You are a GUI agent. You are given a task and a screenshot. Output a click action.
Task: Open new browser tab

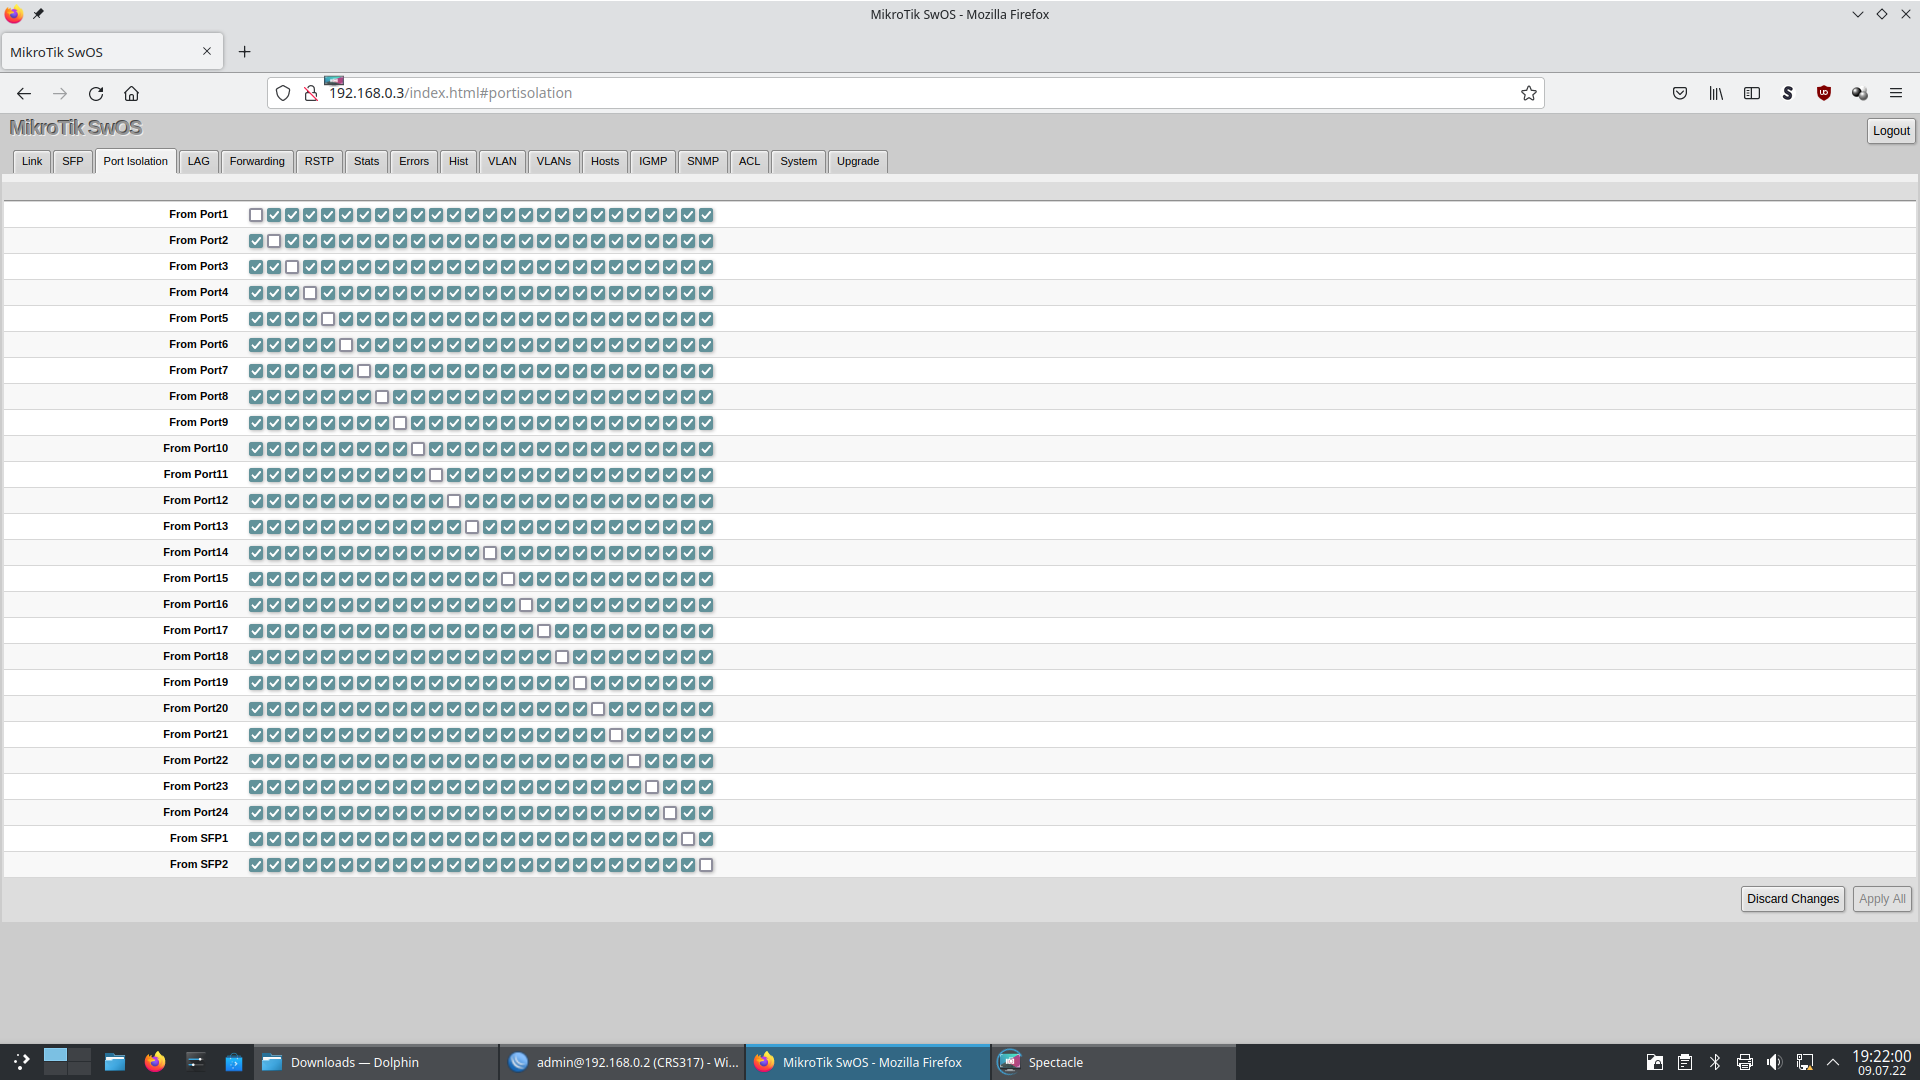click(244, 52)
